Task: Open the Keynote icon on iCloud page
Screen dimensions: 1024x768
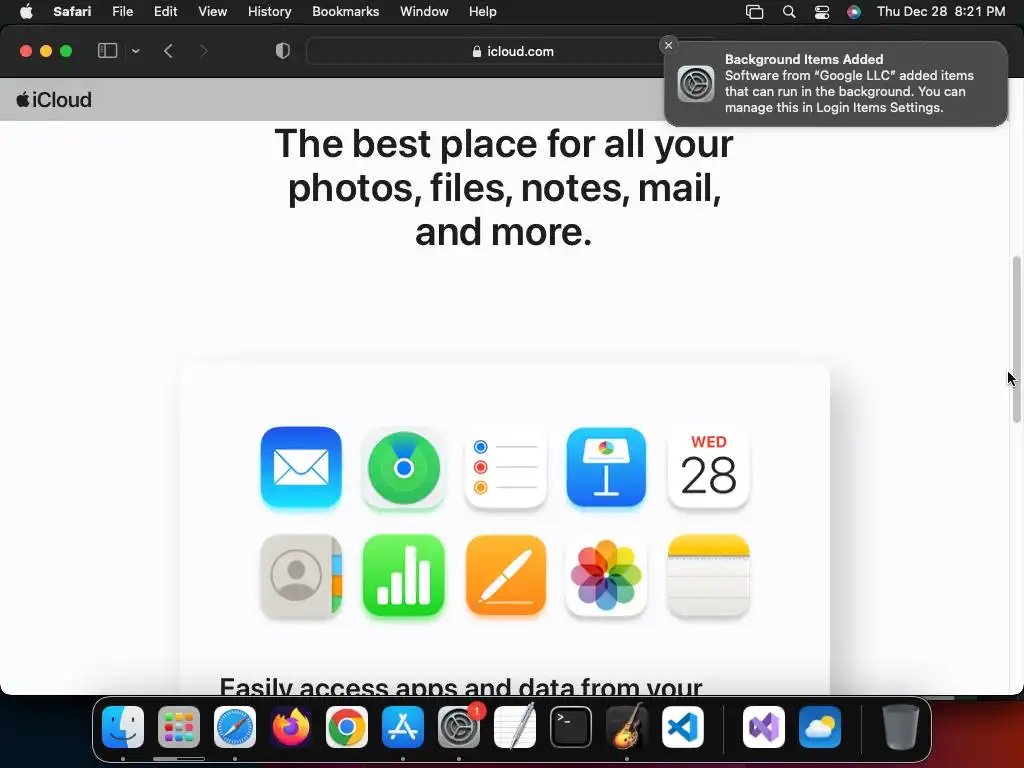Action: (606, 468)
